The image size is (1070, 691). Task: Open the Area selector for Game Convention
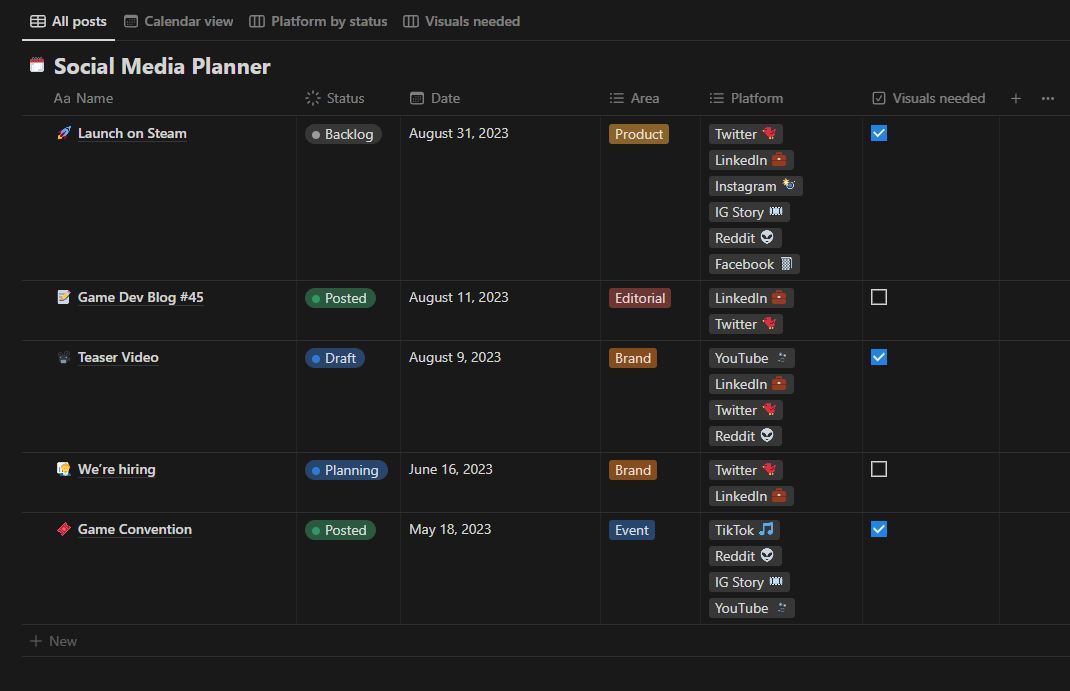click(x=632, y=530)
